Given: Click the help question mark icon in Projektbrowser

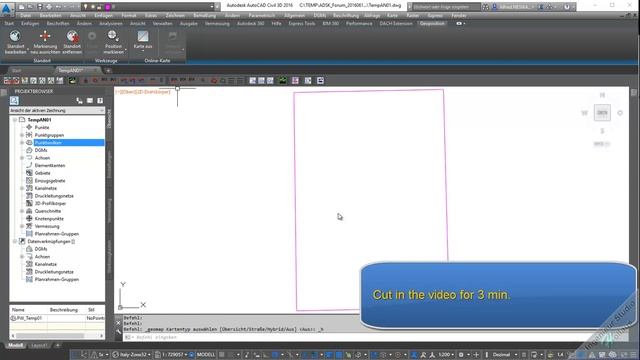Looking at the screenshot, I should 100,100.
